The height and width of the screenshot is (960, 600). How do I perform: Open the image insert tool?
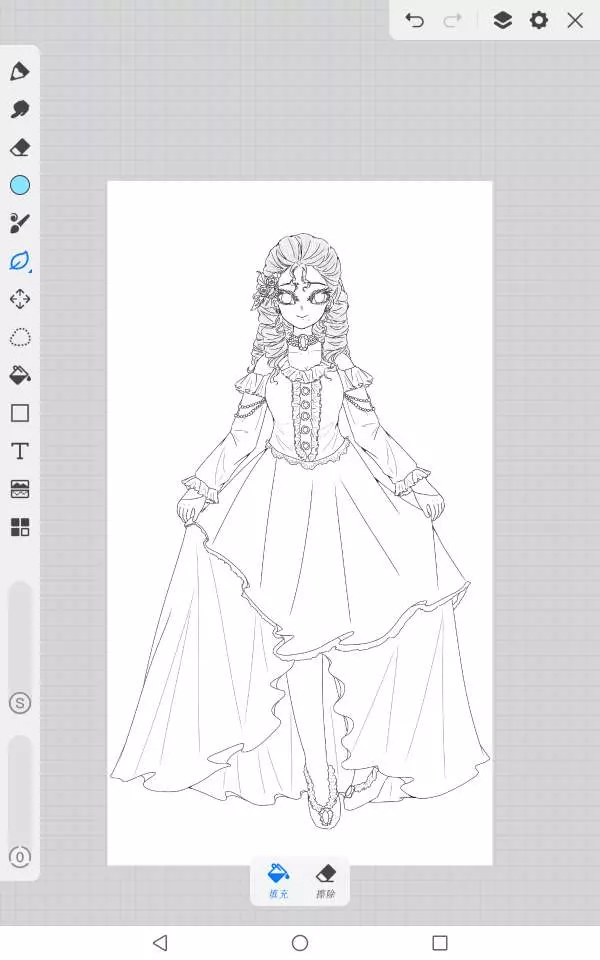[x=20, y=489]
